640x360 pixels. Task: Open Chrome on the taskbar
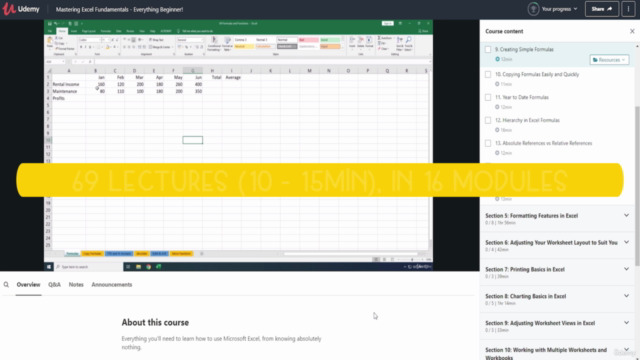click(149, 267)
